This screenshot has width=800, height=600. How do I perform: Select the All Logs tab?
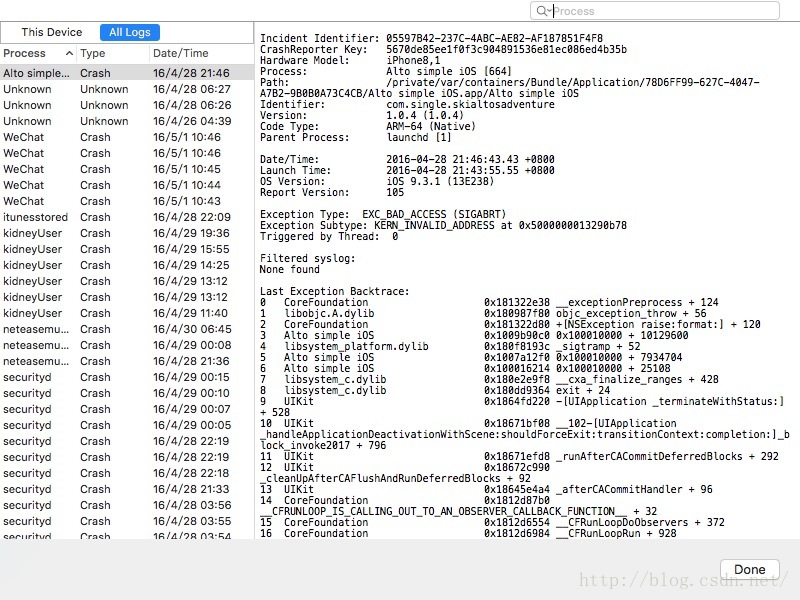(x=130, y=32)
